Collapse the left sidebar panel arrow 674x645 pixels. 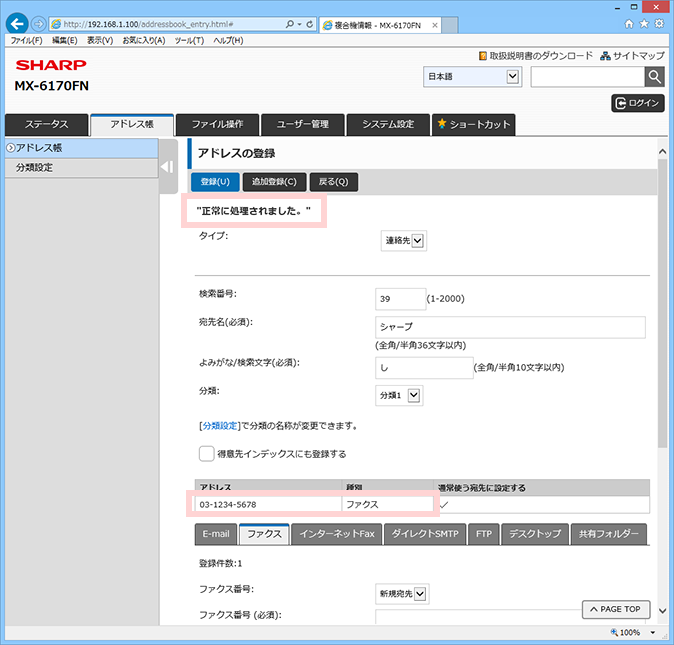click(x=168, y=166)
